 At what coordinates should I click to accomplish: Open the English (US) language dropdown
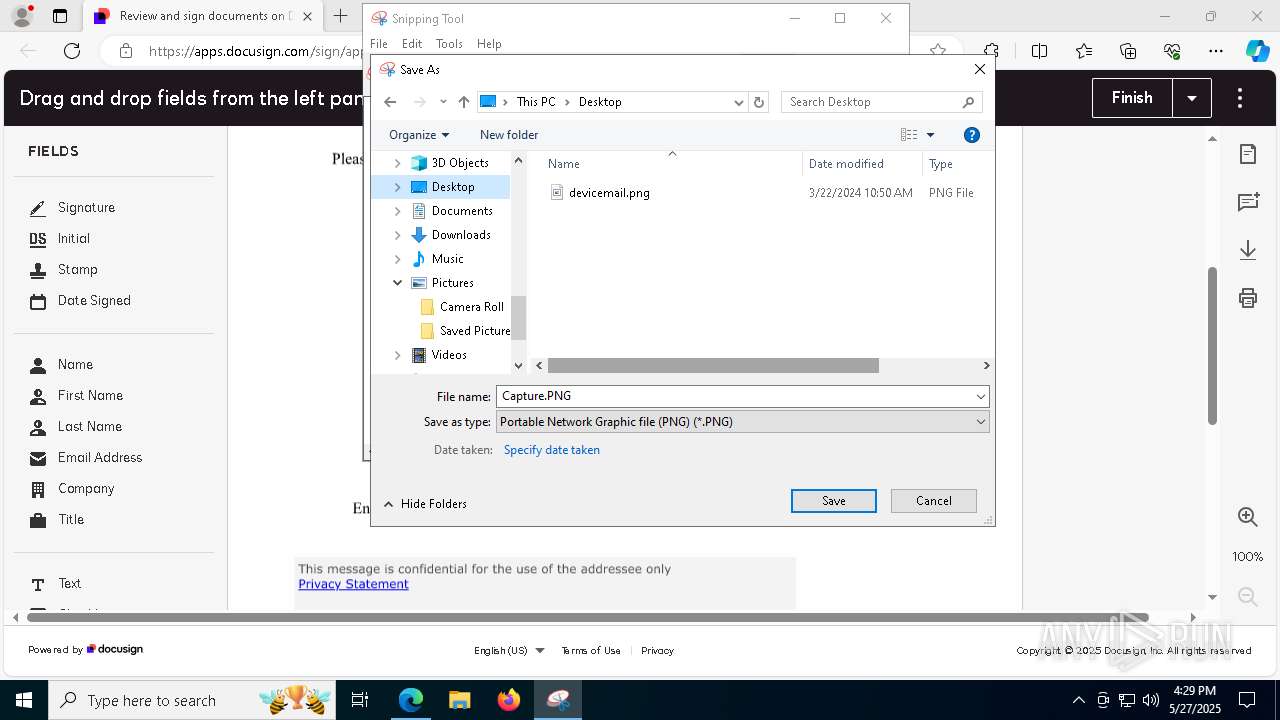coord(509,651)
